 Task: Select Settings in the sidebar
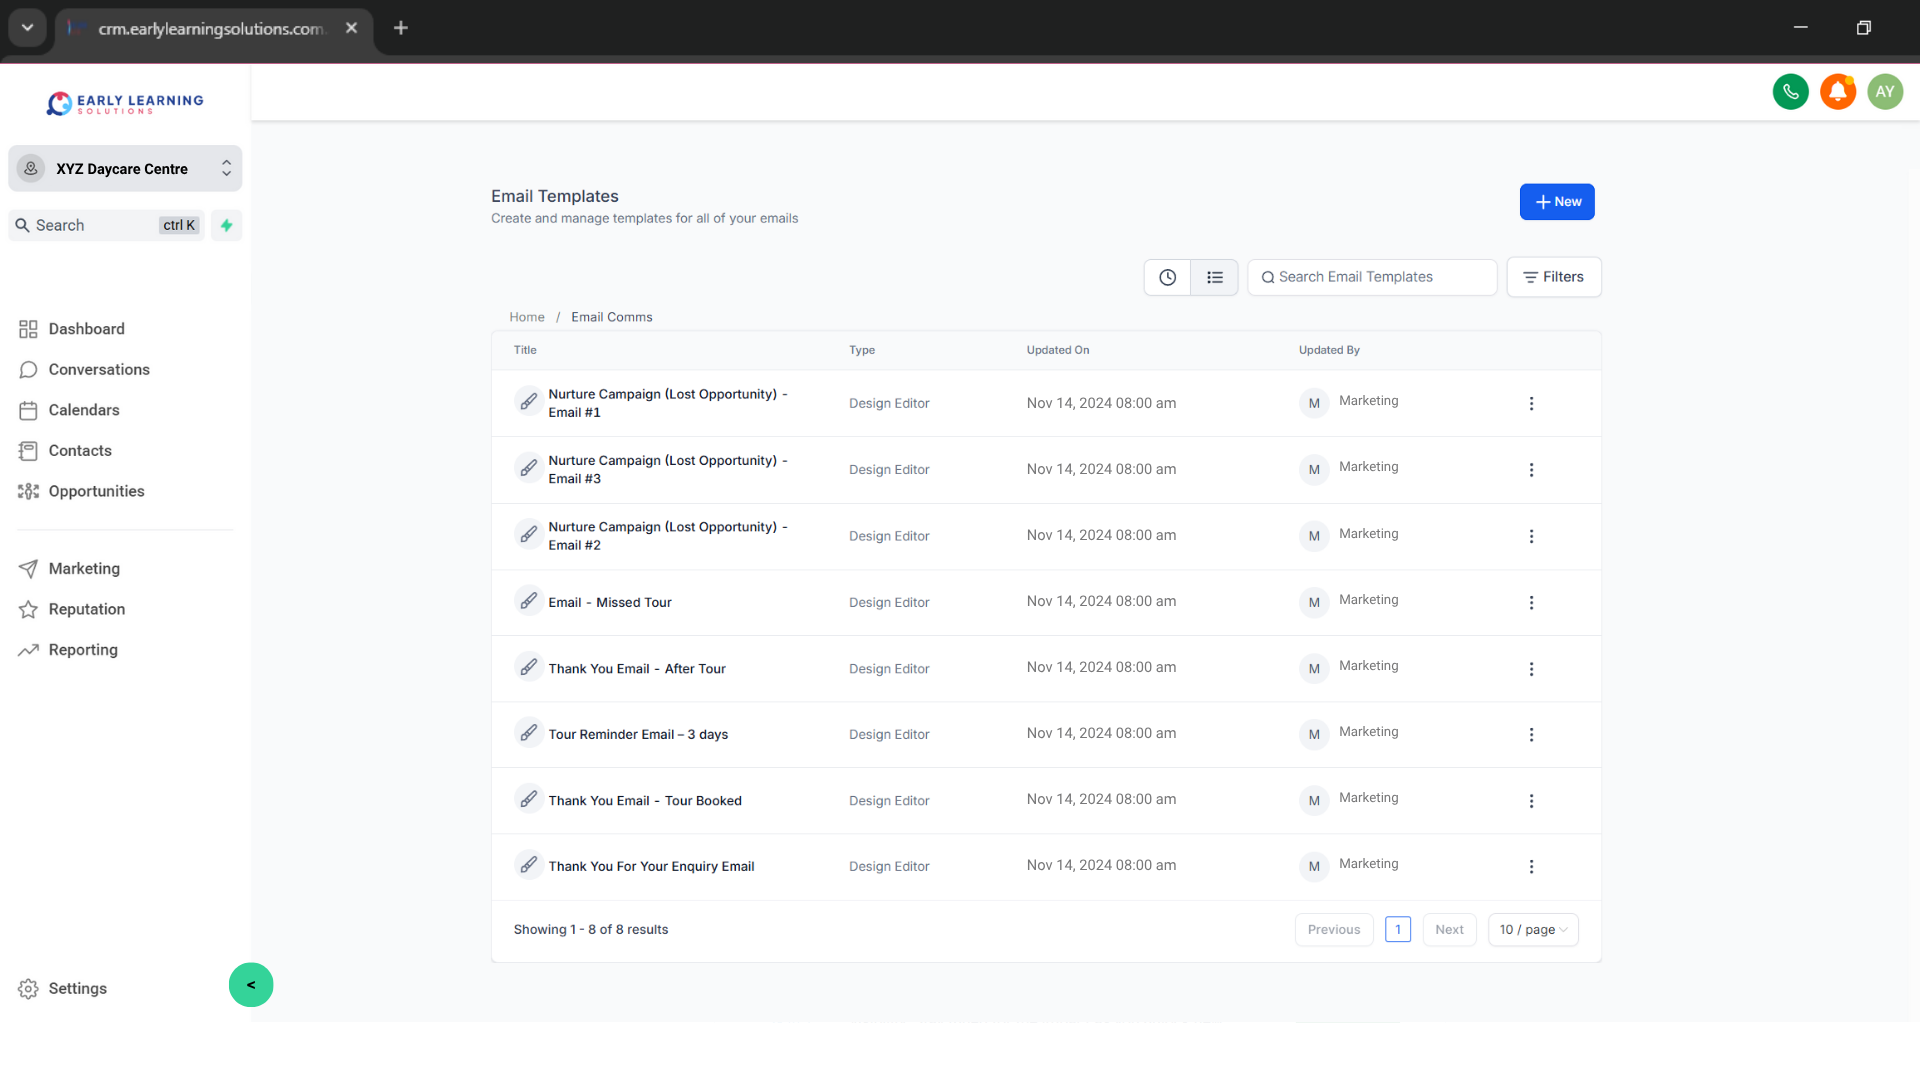(x=77, y=988)
